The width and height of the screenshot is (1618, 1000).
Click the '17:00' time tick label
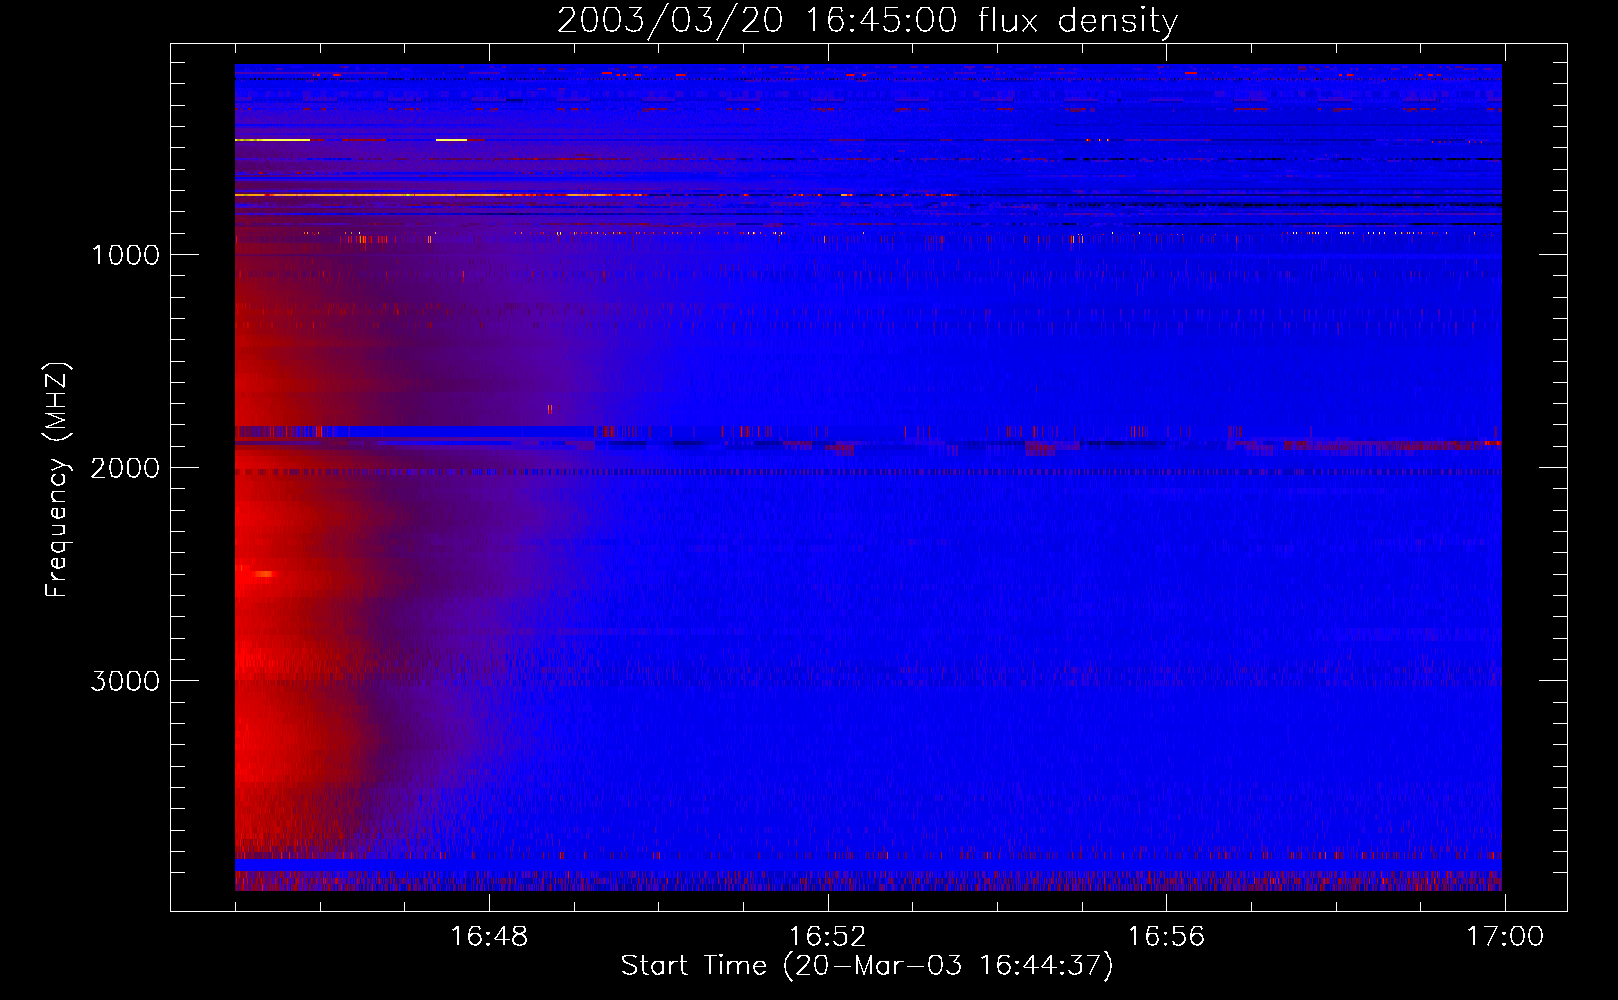click(x=1505, y=937)
